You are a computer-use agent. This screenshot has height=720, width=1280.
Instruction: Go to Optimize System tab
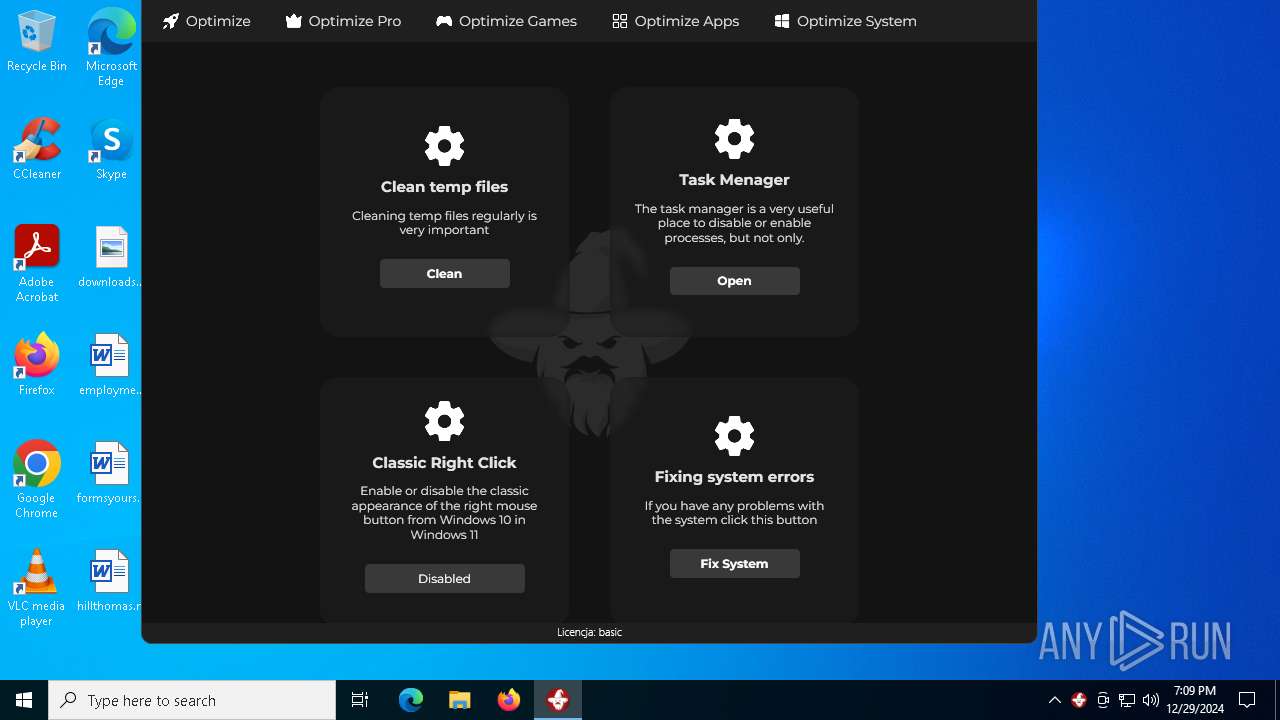click(x=845, y=21)
